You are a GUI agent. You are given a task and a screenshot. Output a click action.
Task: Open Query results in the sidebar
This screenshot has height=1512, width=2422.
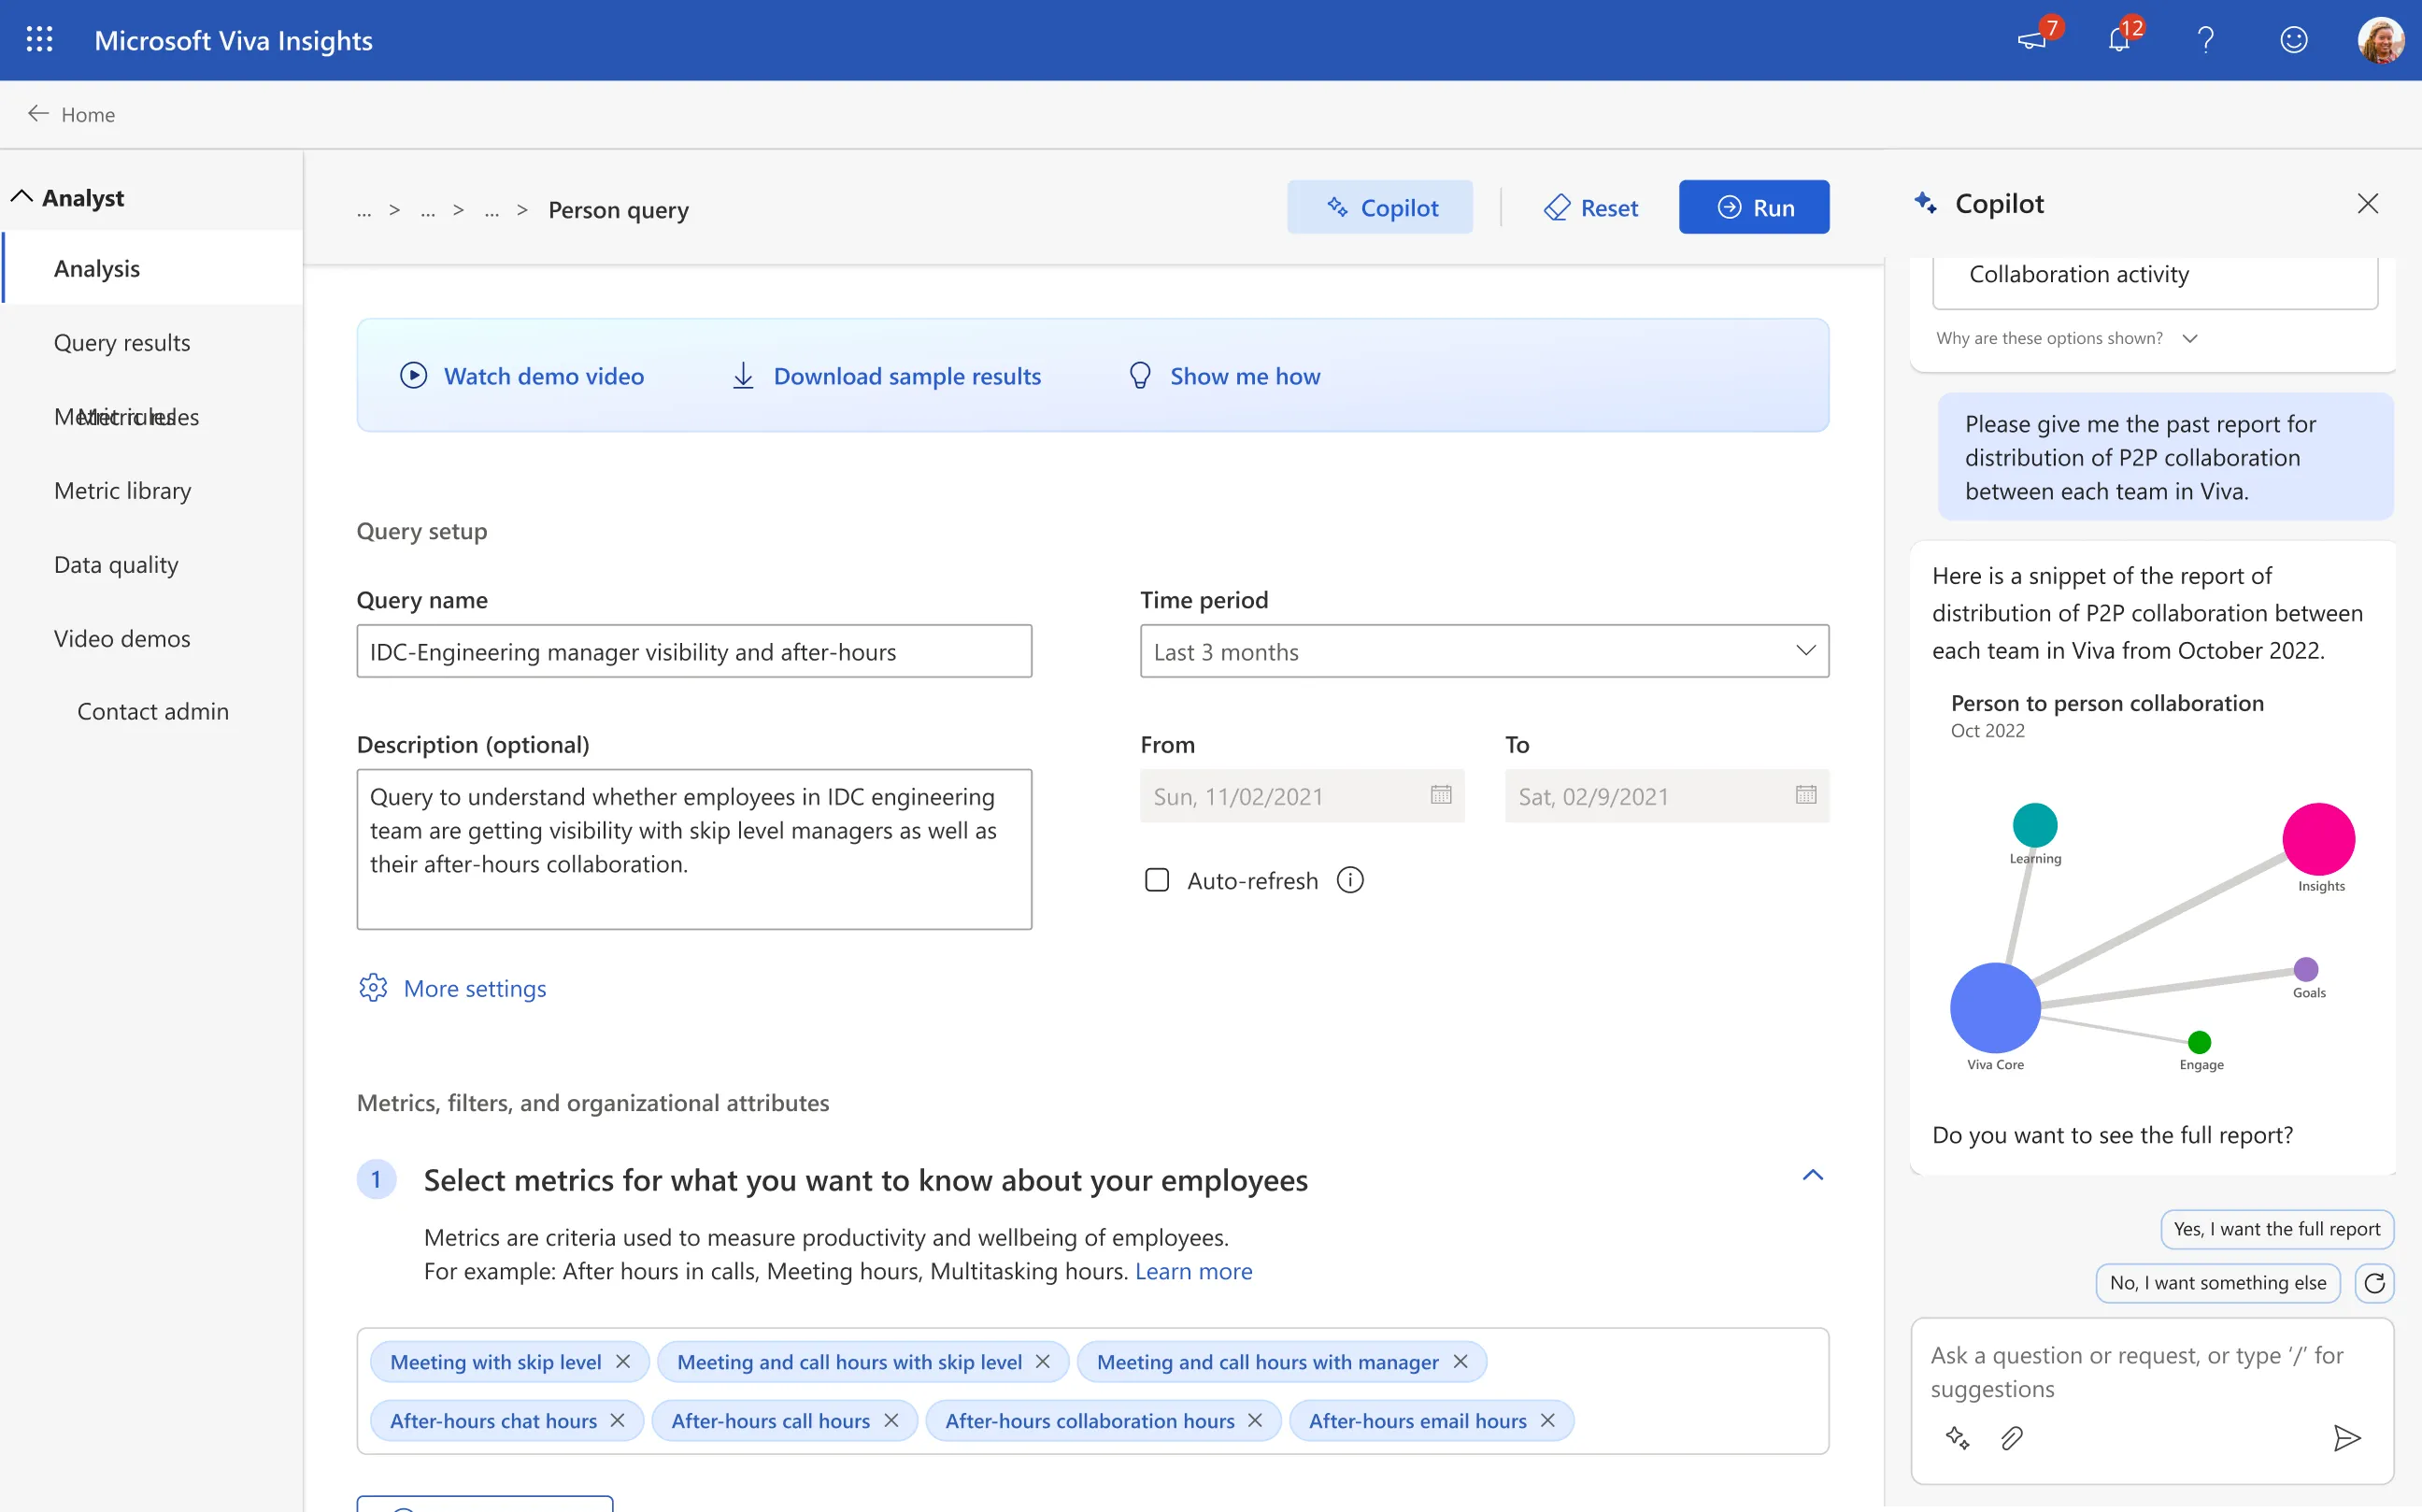(x=122, y=343)
